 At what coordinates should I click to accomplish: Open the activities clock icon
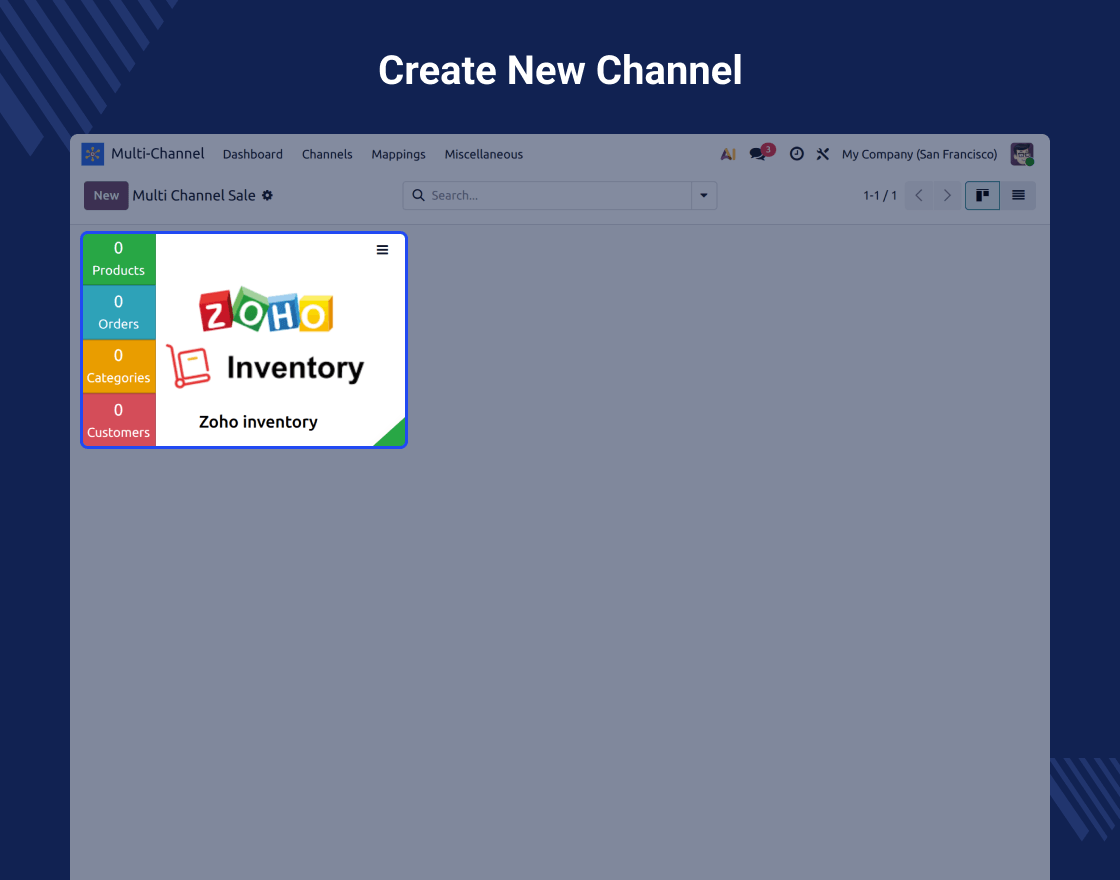pos(796,154)
